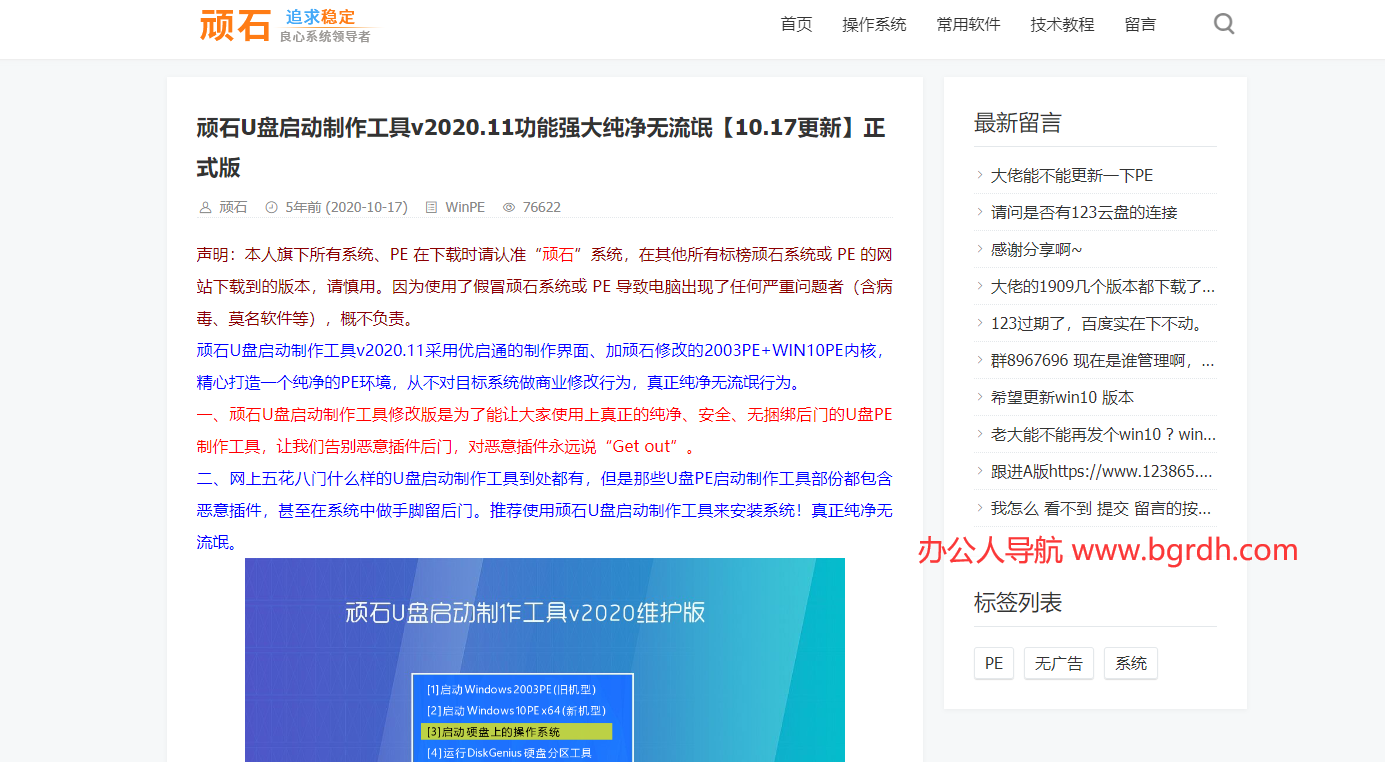Screen dimensions: 1385x762
Task: Click the tagline 良心系统领导者
Action: tap(325, 36)
